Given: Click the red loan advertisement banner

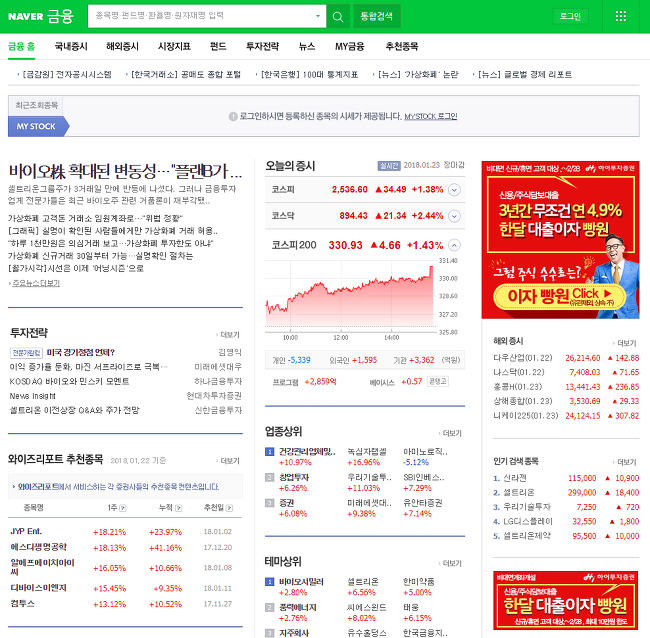Looking at the screenshot, I should click(x=560, y=240).
